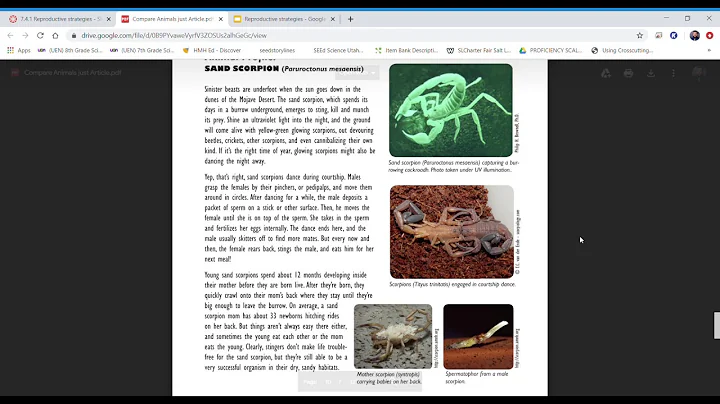
Task: Print the PDF document
Action: 629,73
